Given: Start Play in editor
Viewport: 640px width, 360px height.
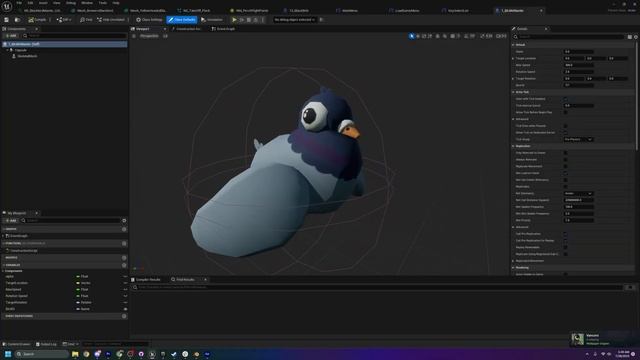Looking at the screenshot, I should [234, 20].
